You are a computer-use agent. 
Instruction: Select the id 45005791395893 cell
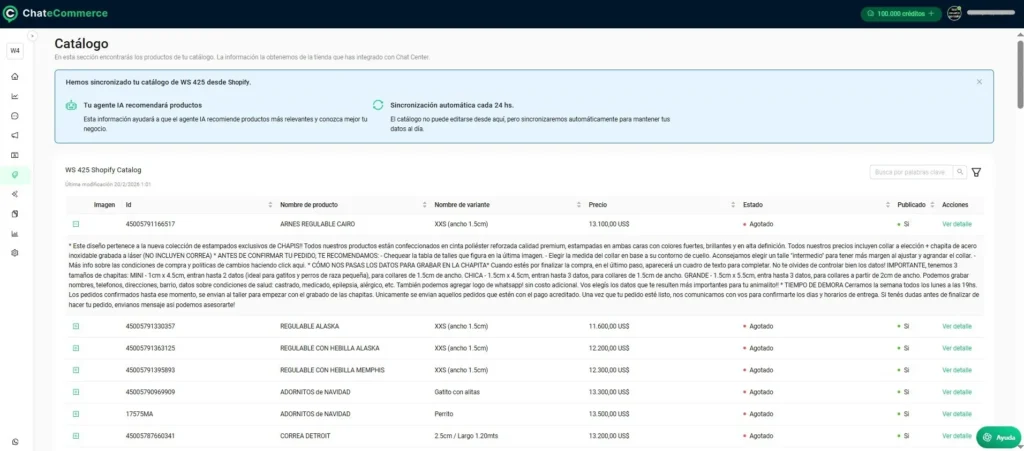pyautogui.click(x=150, y=369)
